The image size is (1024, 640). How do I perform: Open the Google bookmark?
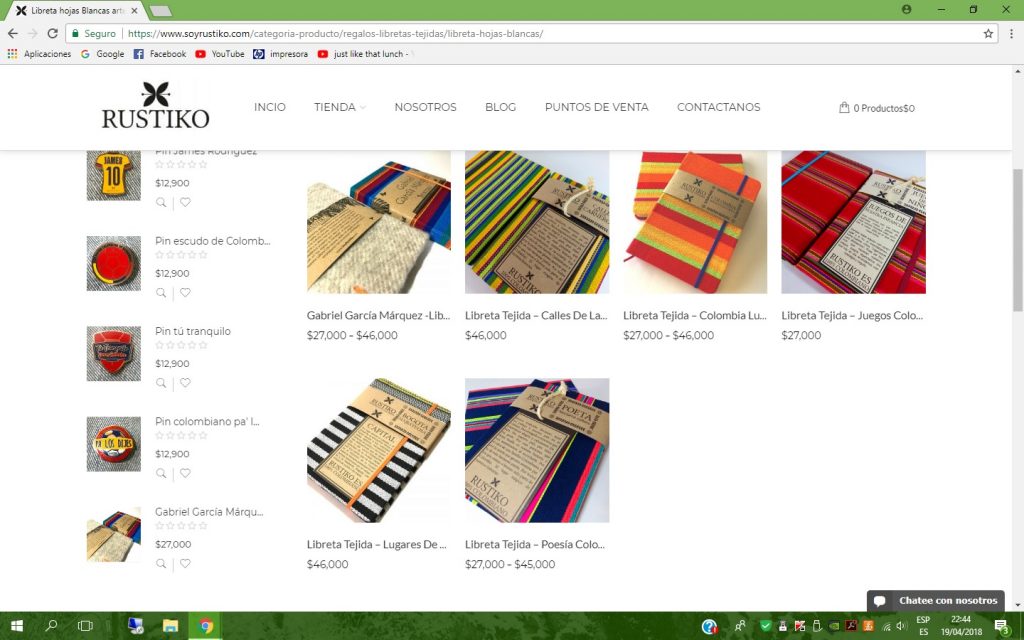[103, 54]
